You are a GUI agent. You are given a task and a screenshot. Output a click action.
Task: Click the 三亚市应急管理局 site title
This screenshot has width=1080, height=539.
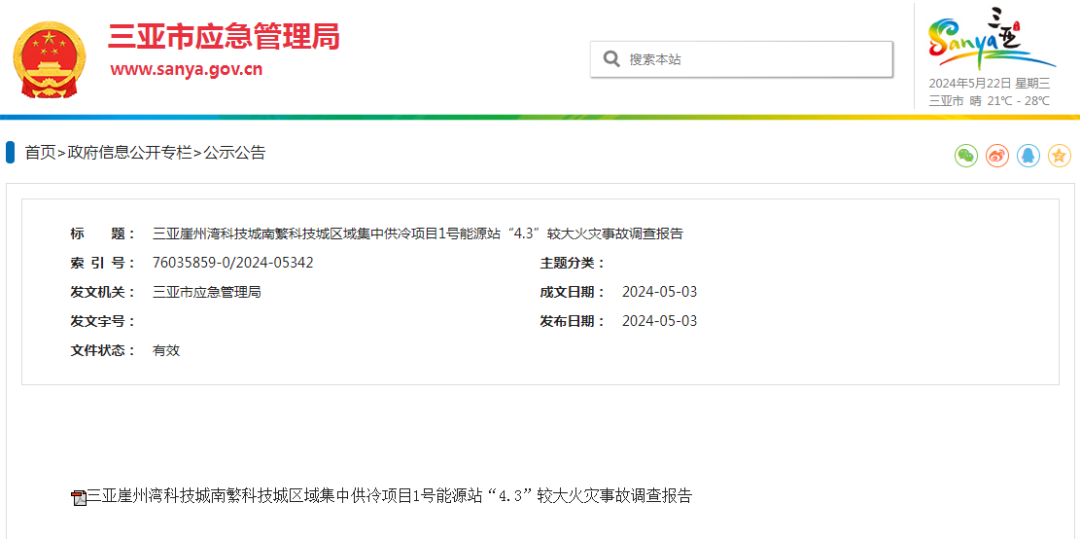224,37
